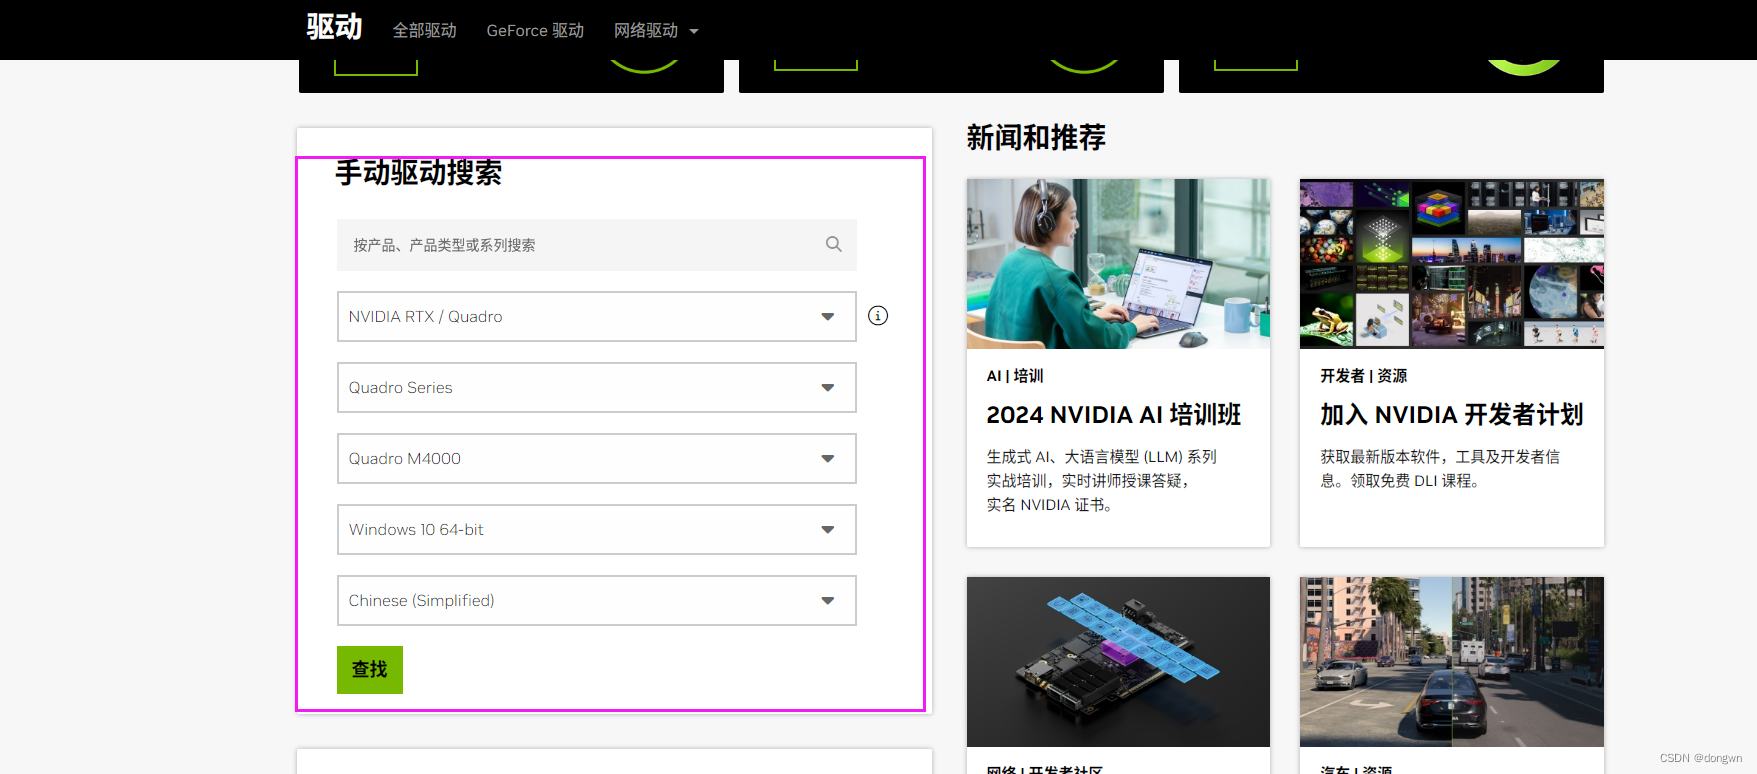This screenshot has height=774, width=1757.
Task: Open the Windows 10 64-bit dropdown
Action: pos(596,529)
